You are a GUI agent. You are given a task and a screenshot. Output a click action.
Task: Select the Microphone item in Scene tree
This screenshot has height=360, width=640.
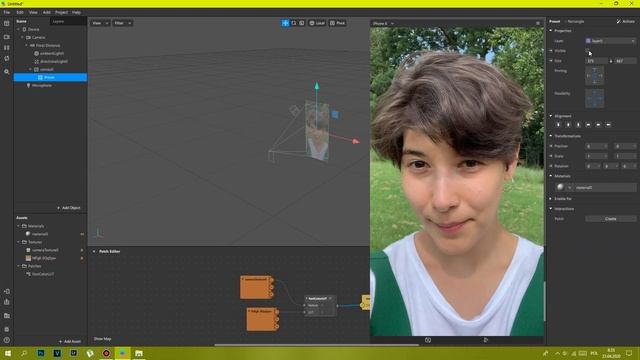pyautogui.click(x=42, y=85)
